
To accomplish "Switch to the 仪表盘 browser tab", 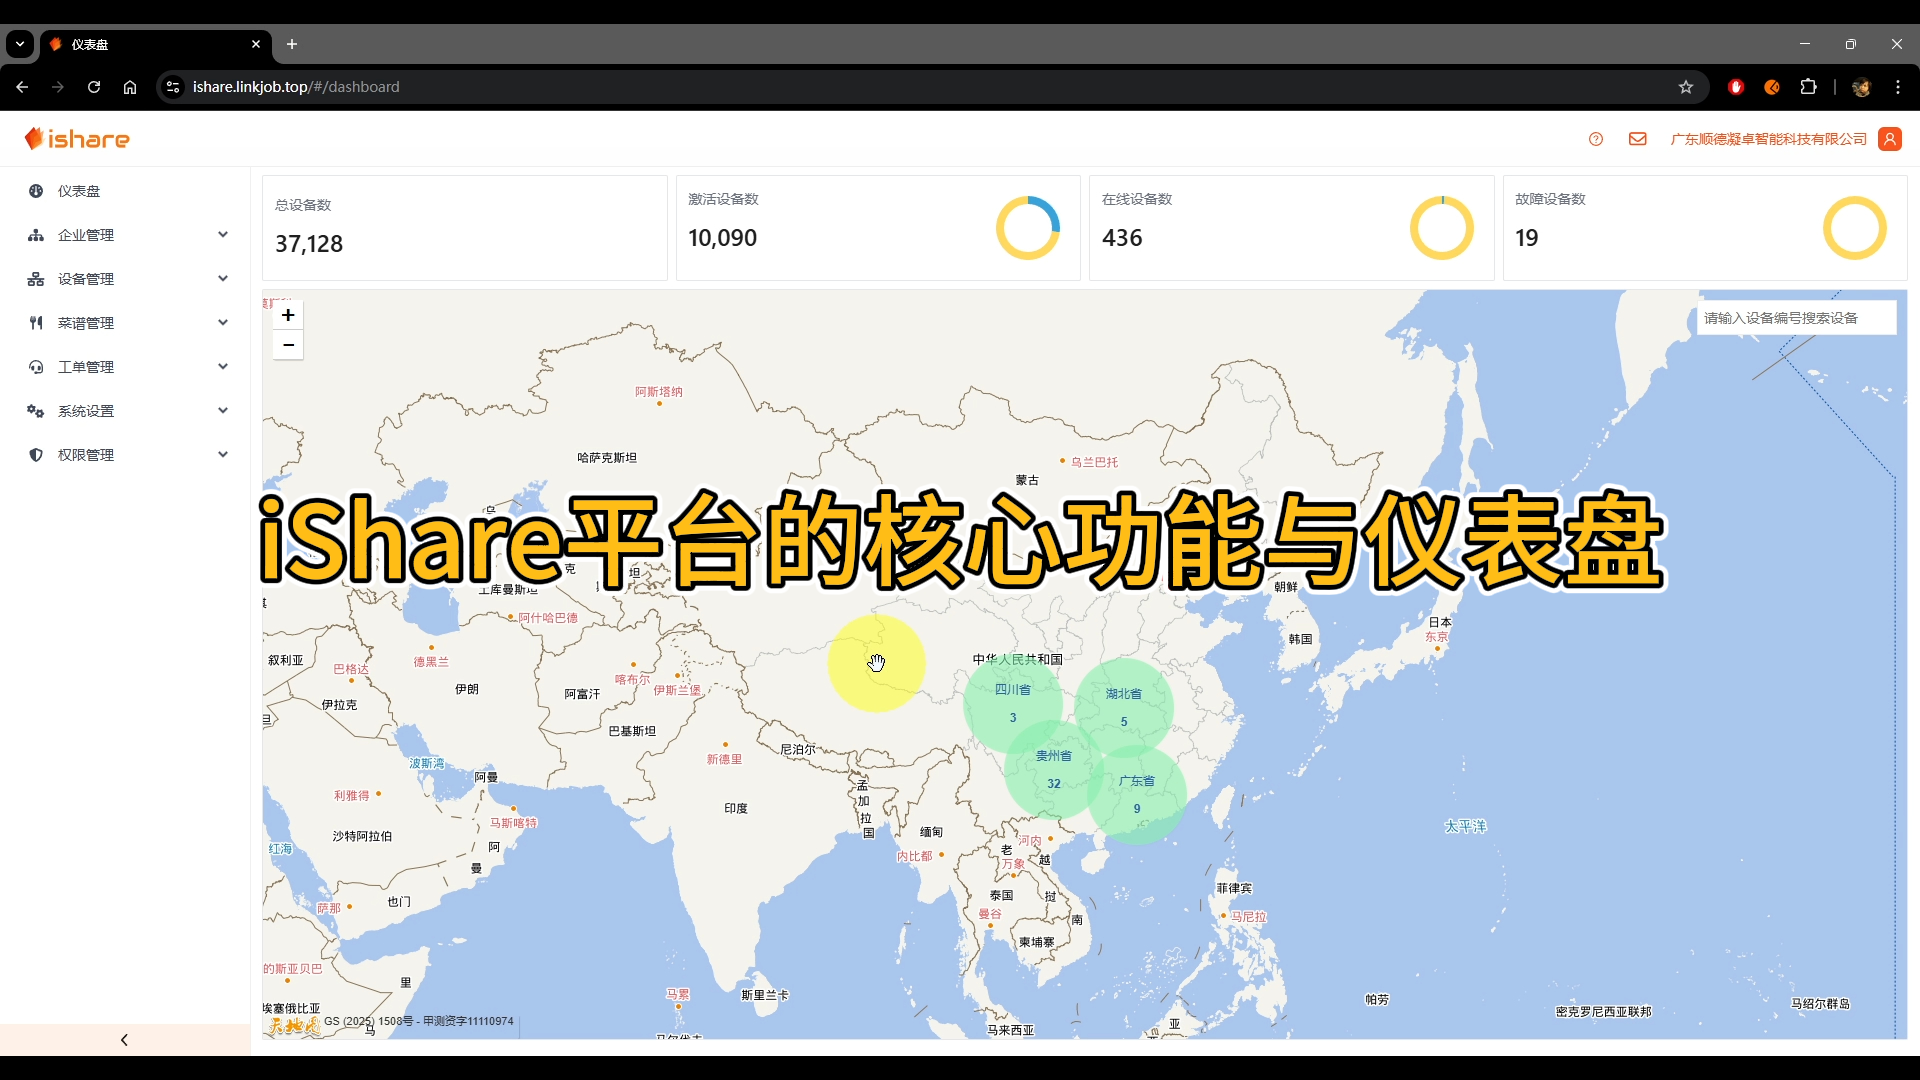I will [120, 44].
